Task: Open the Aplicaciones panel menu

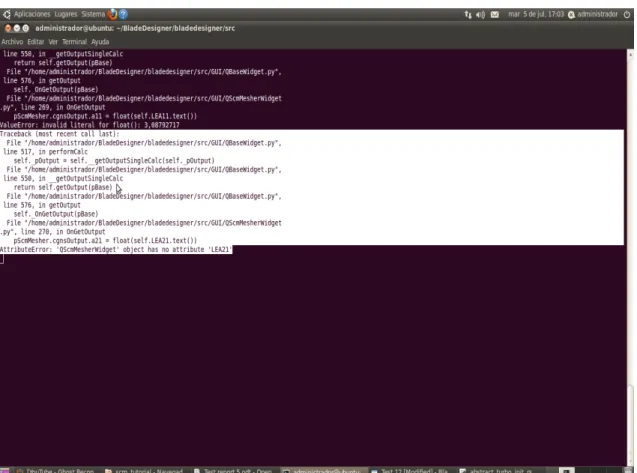Action: click(32, 14)
